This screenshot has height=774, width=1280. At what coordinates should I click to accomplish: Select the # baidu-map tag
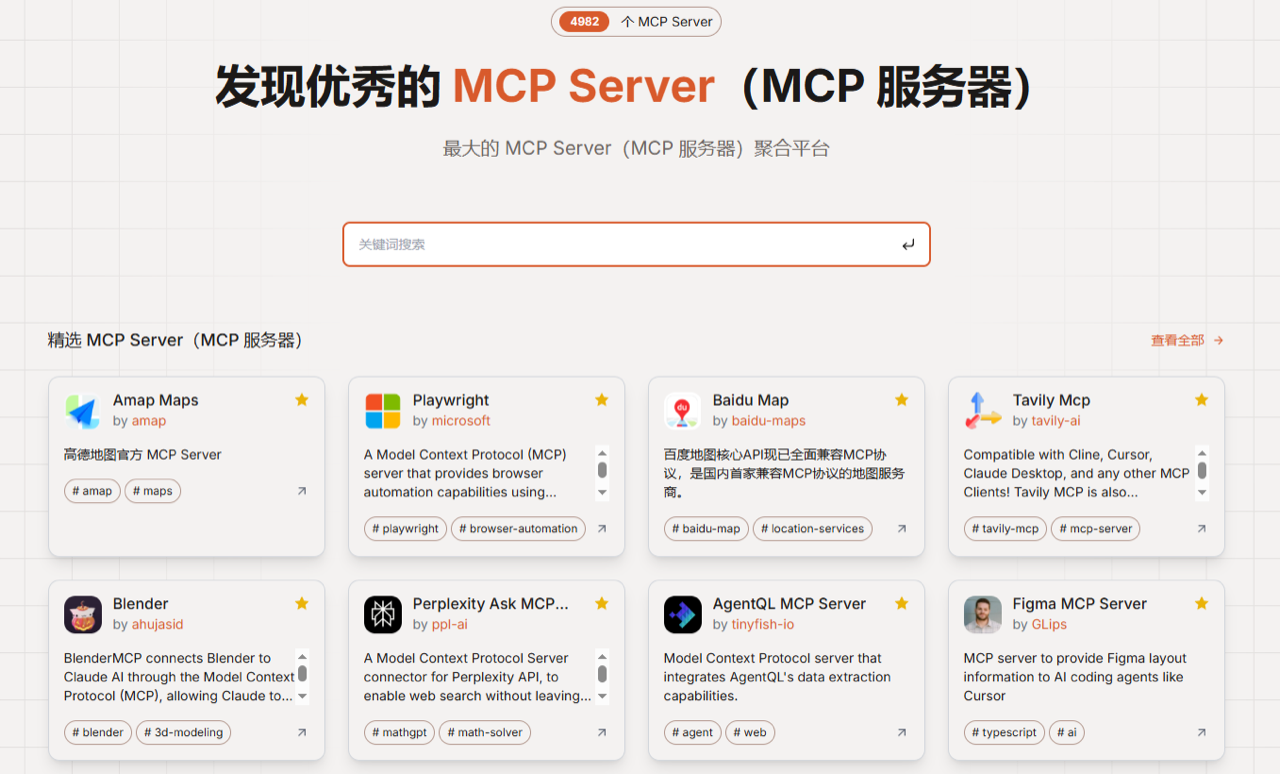[706, 529]
